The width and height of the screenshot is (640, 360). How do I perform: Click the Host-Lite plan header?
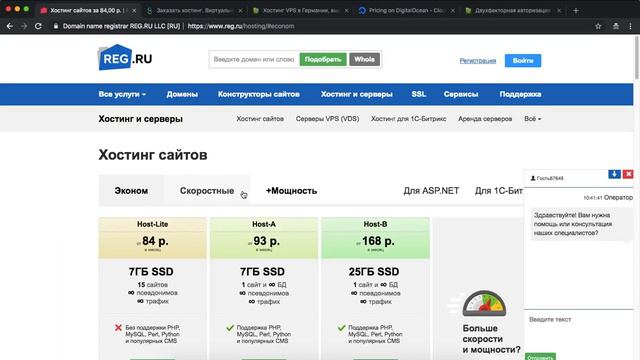click(153, 224)
